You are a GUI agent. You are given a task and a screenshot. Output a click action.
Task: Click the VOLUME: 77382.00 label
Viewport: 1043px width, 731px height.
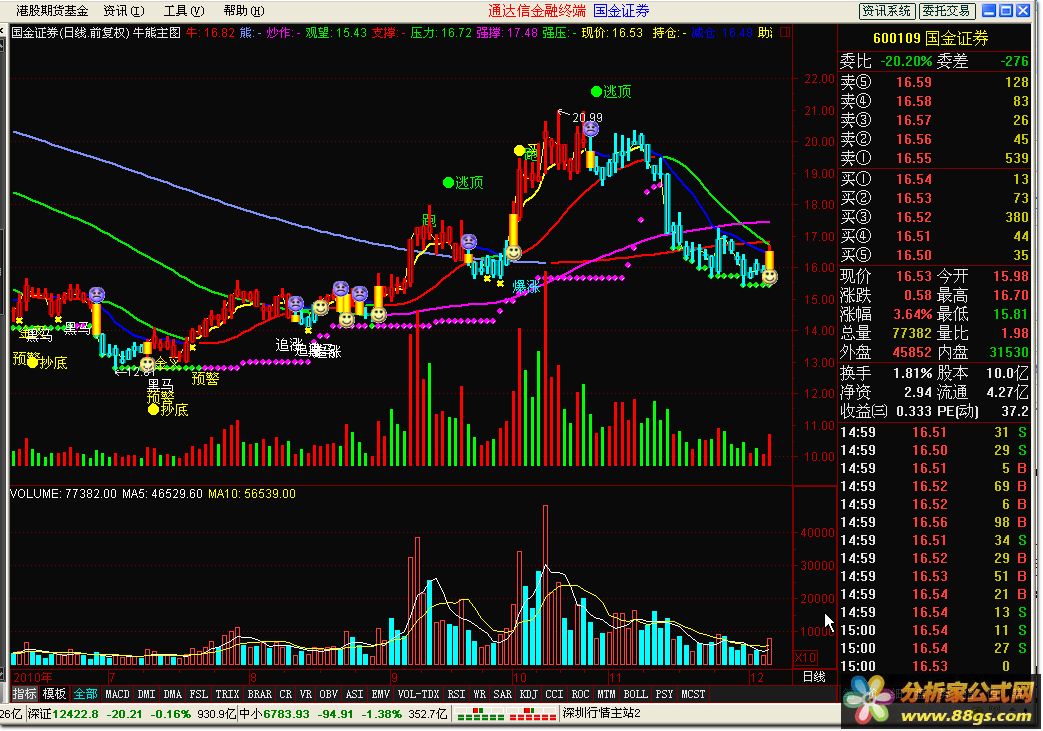pos(63,494)
